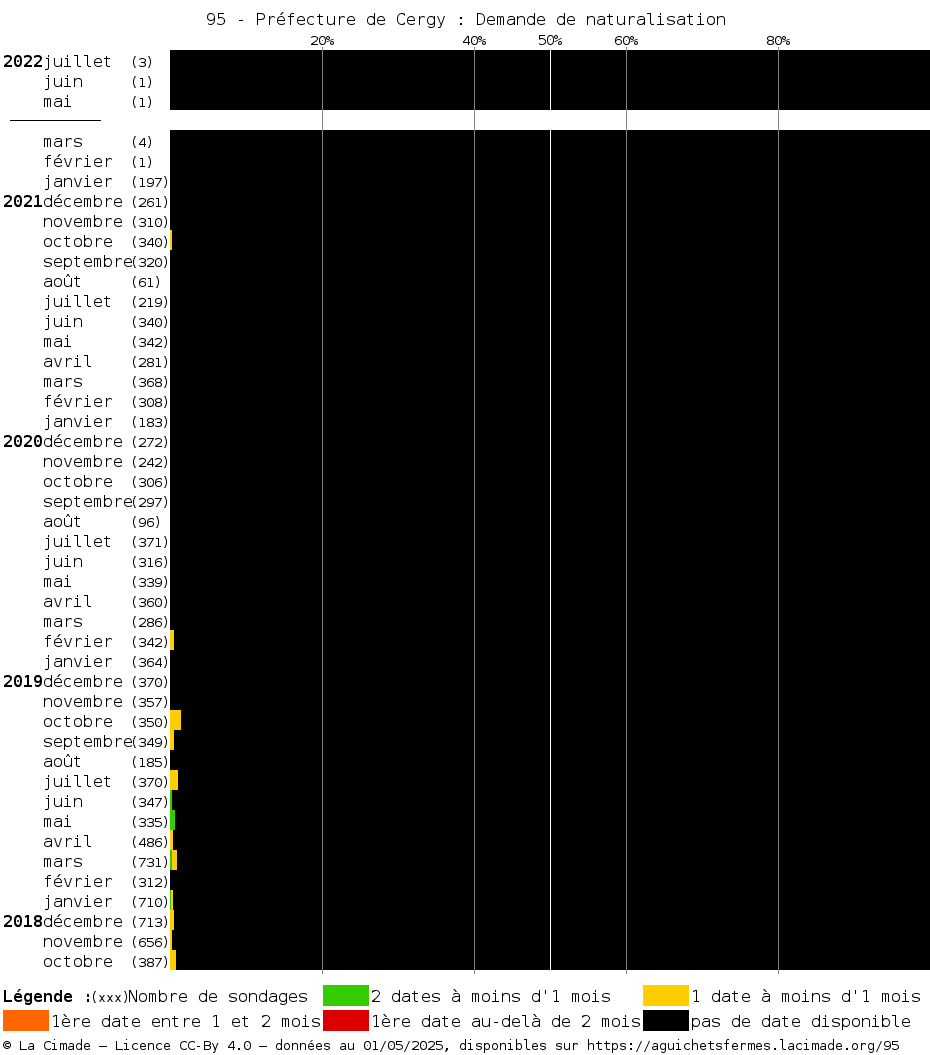The image size is (930, 1055).
Task: Click the black legend color swatch
Action: tap(666, 1021)
